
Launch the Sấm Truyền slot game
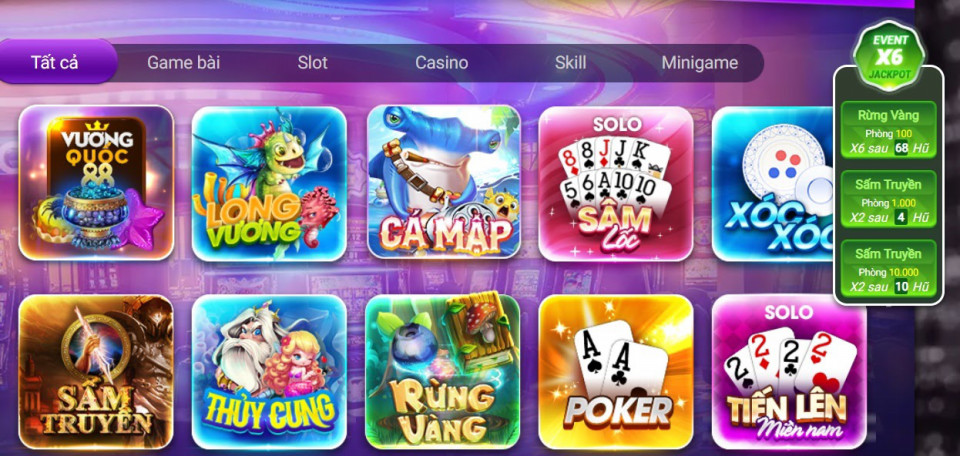click(x=96, y=372)
